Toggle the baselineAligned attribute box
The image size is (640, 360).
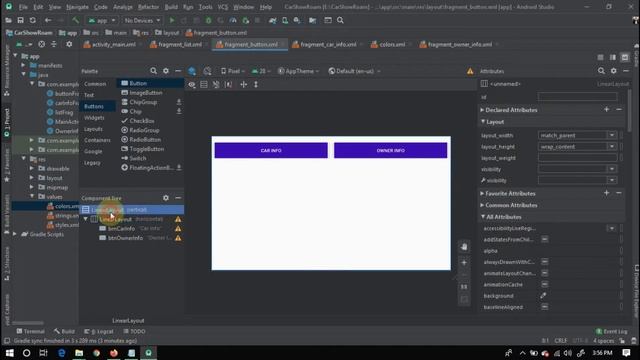[x=544, y=307]
